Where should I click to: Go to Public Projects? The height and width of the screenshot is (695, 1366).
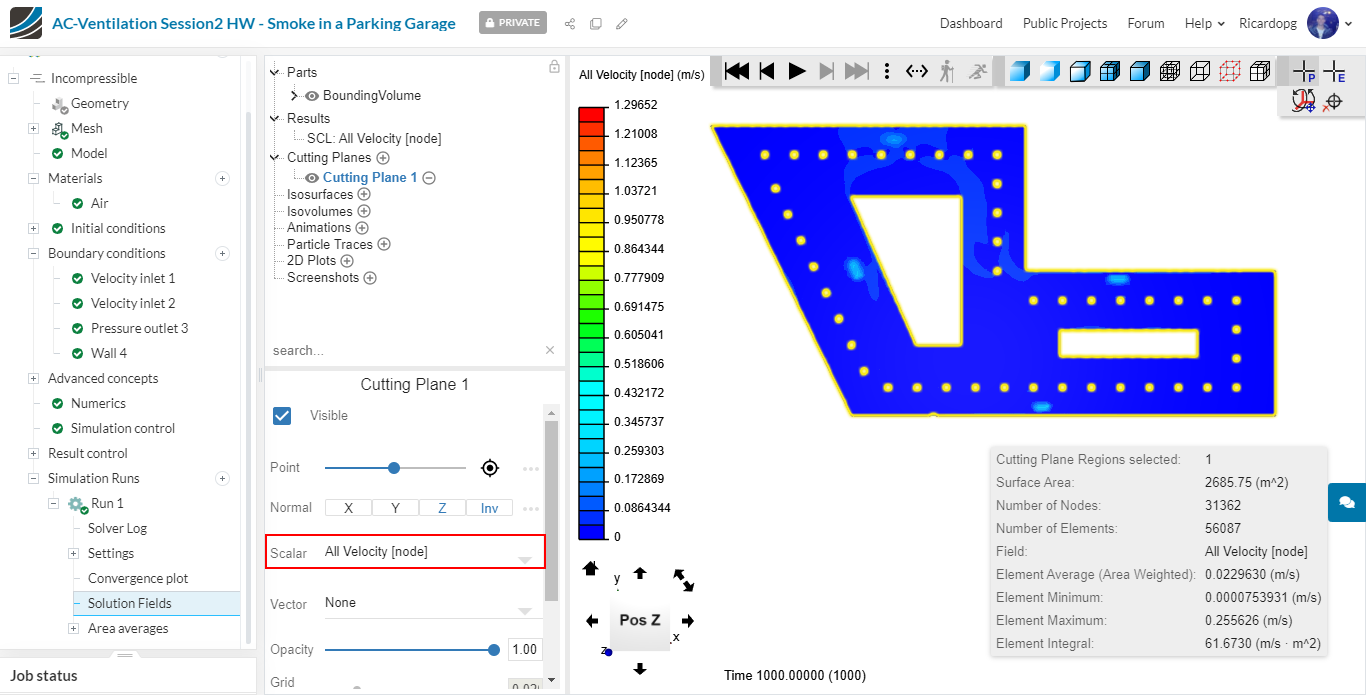coord(1065,23)
